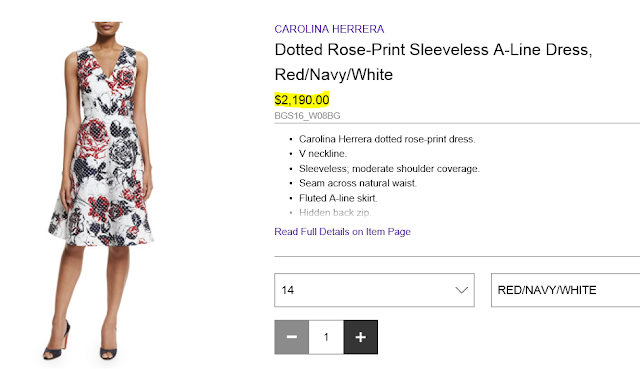Click the Sleeveless, moderate shoulder coverage line
Screen dimensions: 640x369
click(389, 169)
